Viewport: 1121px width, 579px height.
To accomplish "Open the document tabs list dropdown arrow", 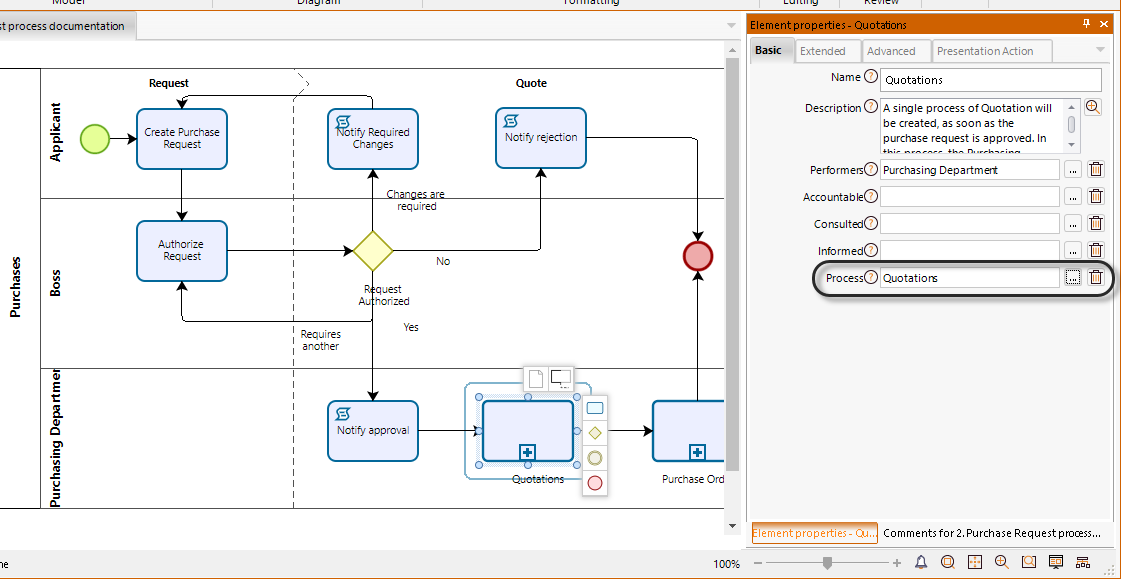I will click(731, 26).
